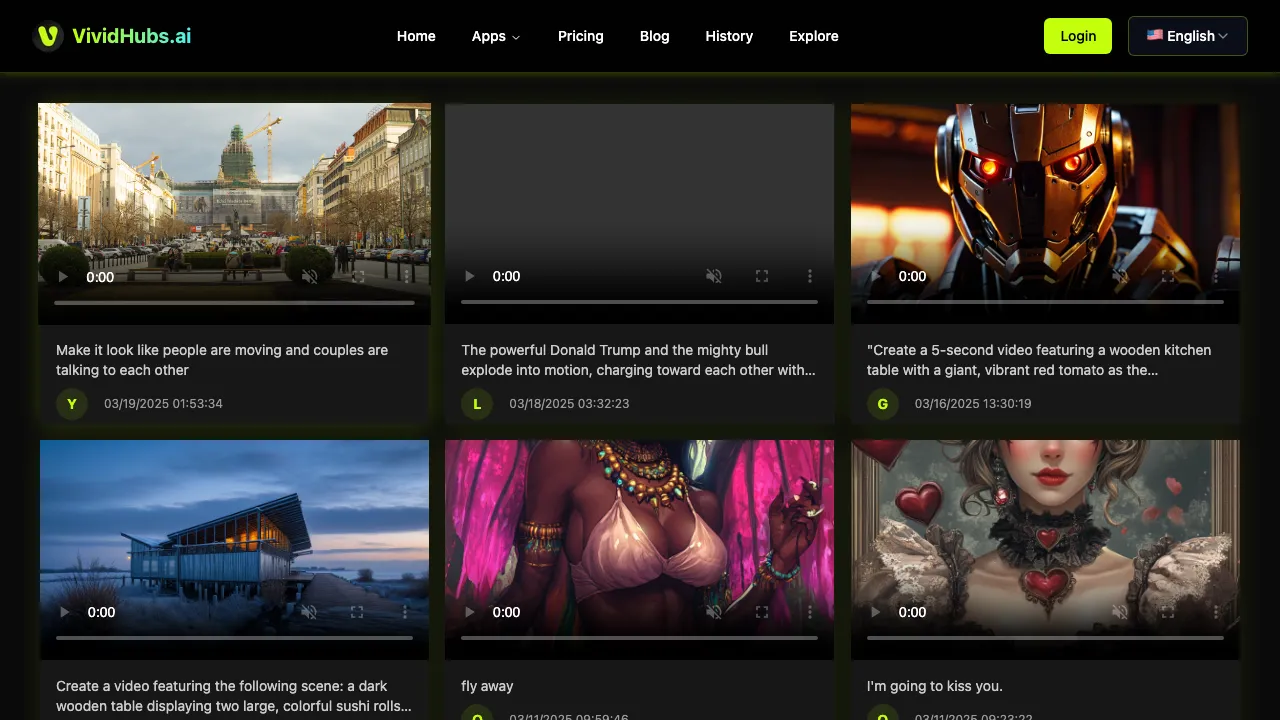Screen dimensions: 1280x720
Task: Play the golden robot video
Action: point(875,276)
